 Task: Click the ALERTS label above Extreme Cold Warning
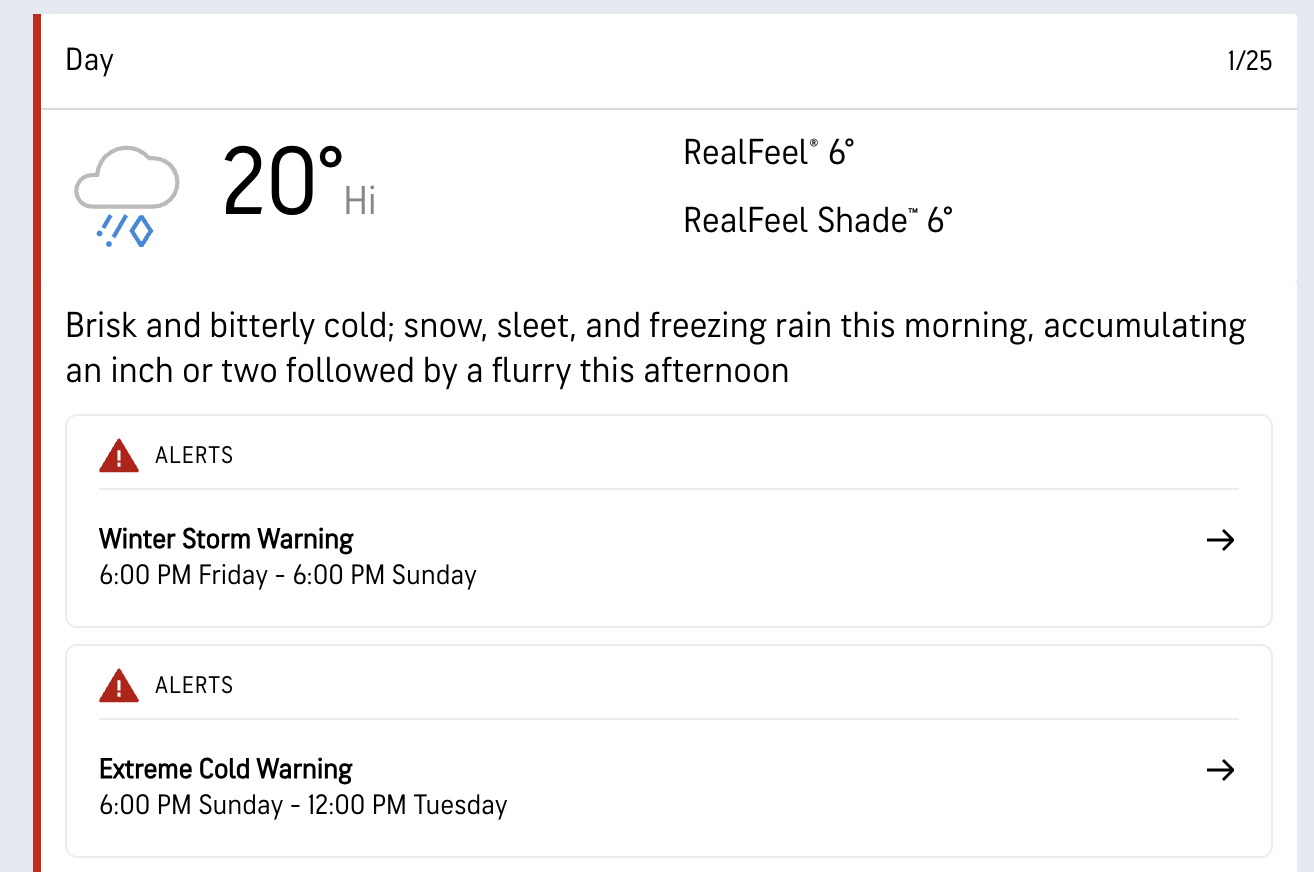194,686
